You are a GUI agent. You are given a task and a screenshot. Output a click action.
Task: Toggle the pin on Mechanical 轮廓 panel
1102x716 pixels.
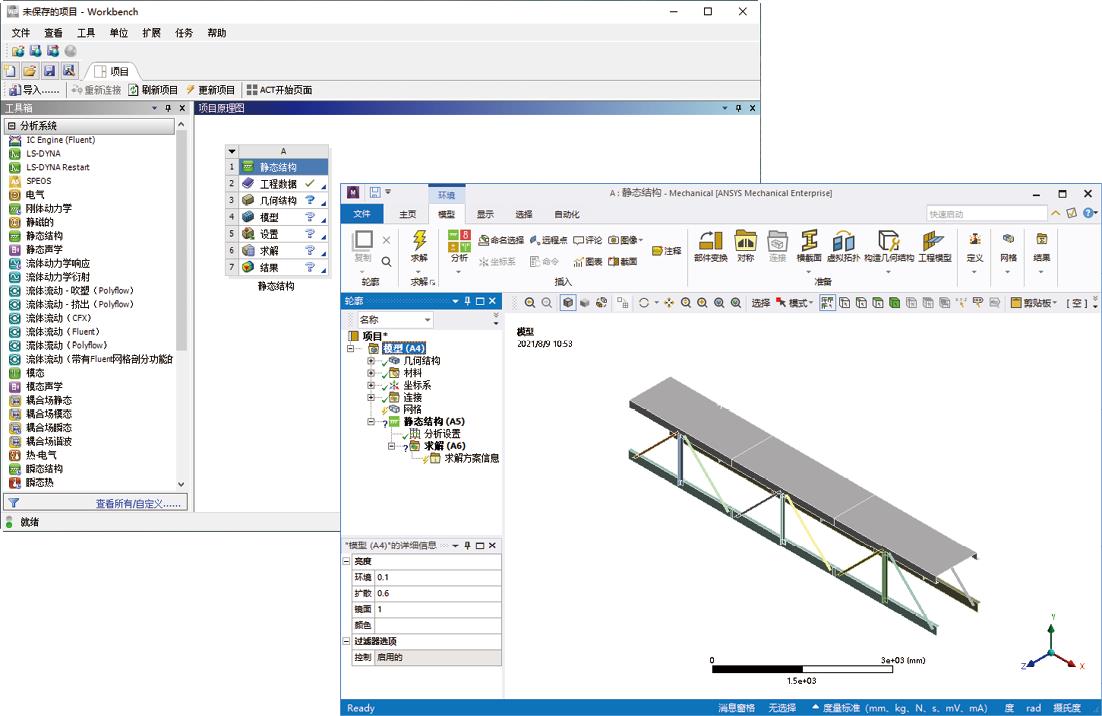(x=467, y=301)
